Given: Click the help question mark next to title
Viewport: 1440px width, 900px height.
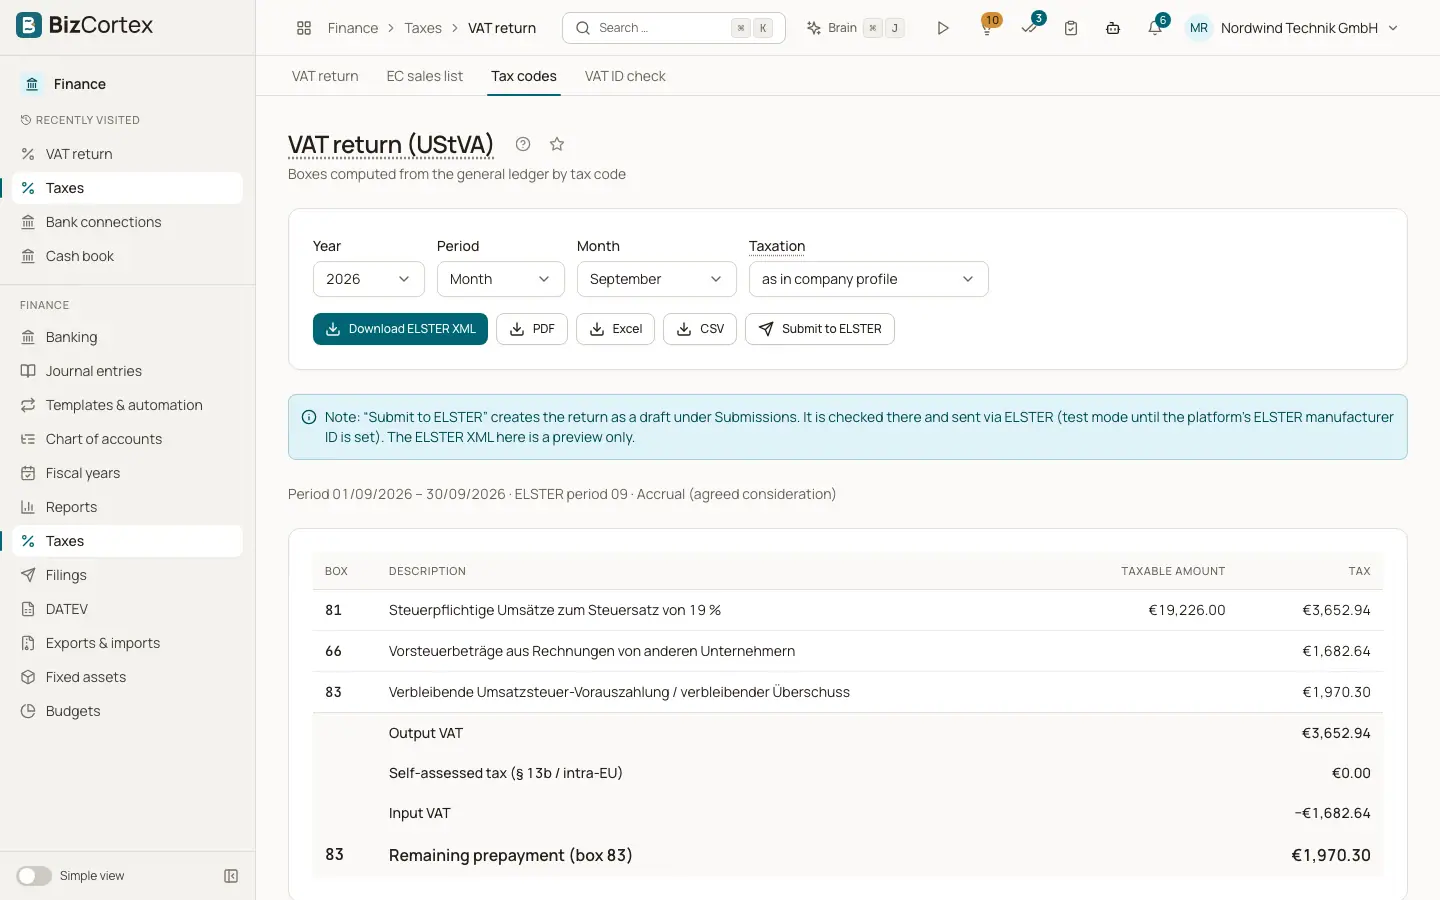Looking at the screenshot, I should 523,144.
